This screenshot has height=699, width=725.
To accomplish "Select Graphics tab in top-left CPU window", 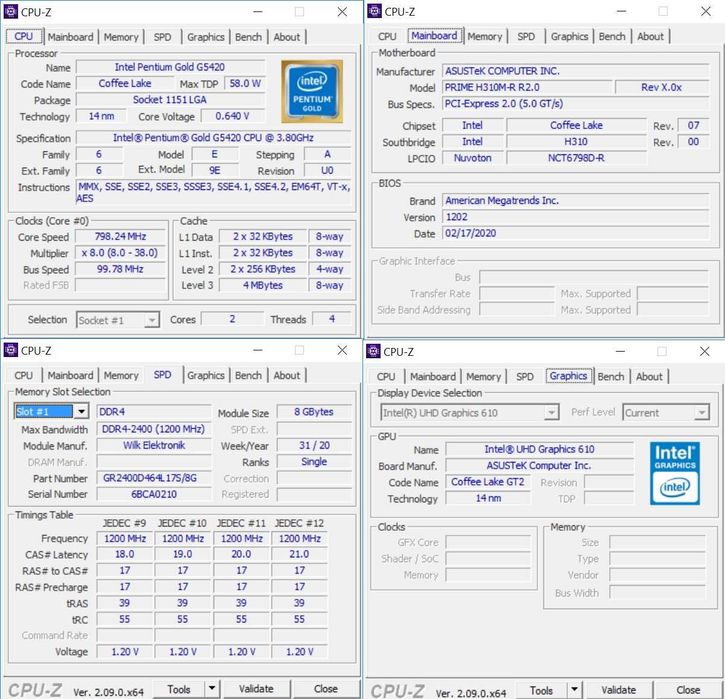I will pyautogui.click(x=206, y=37).
